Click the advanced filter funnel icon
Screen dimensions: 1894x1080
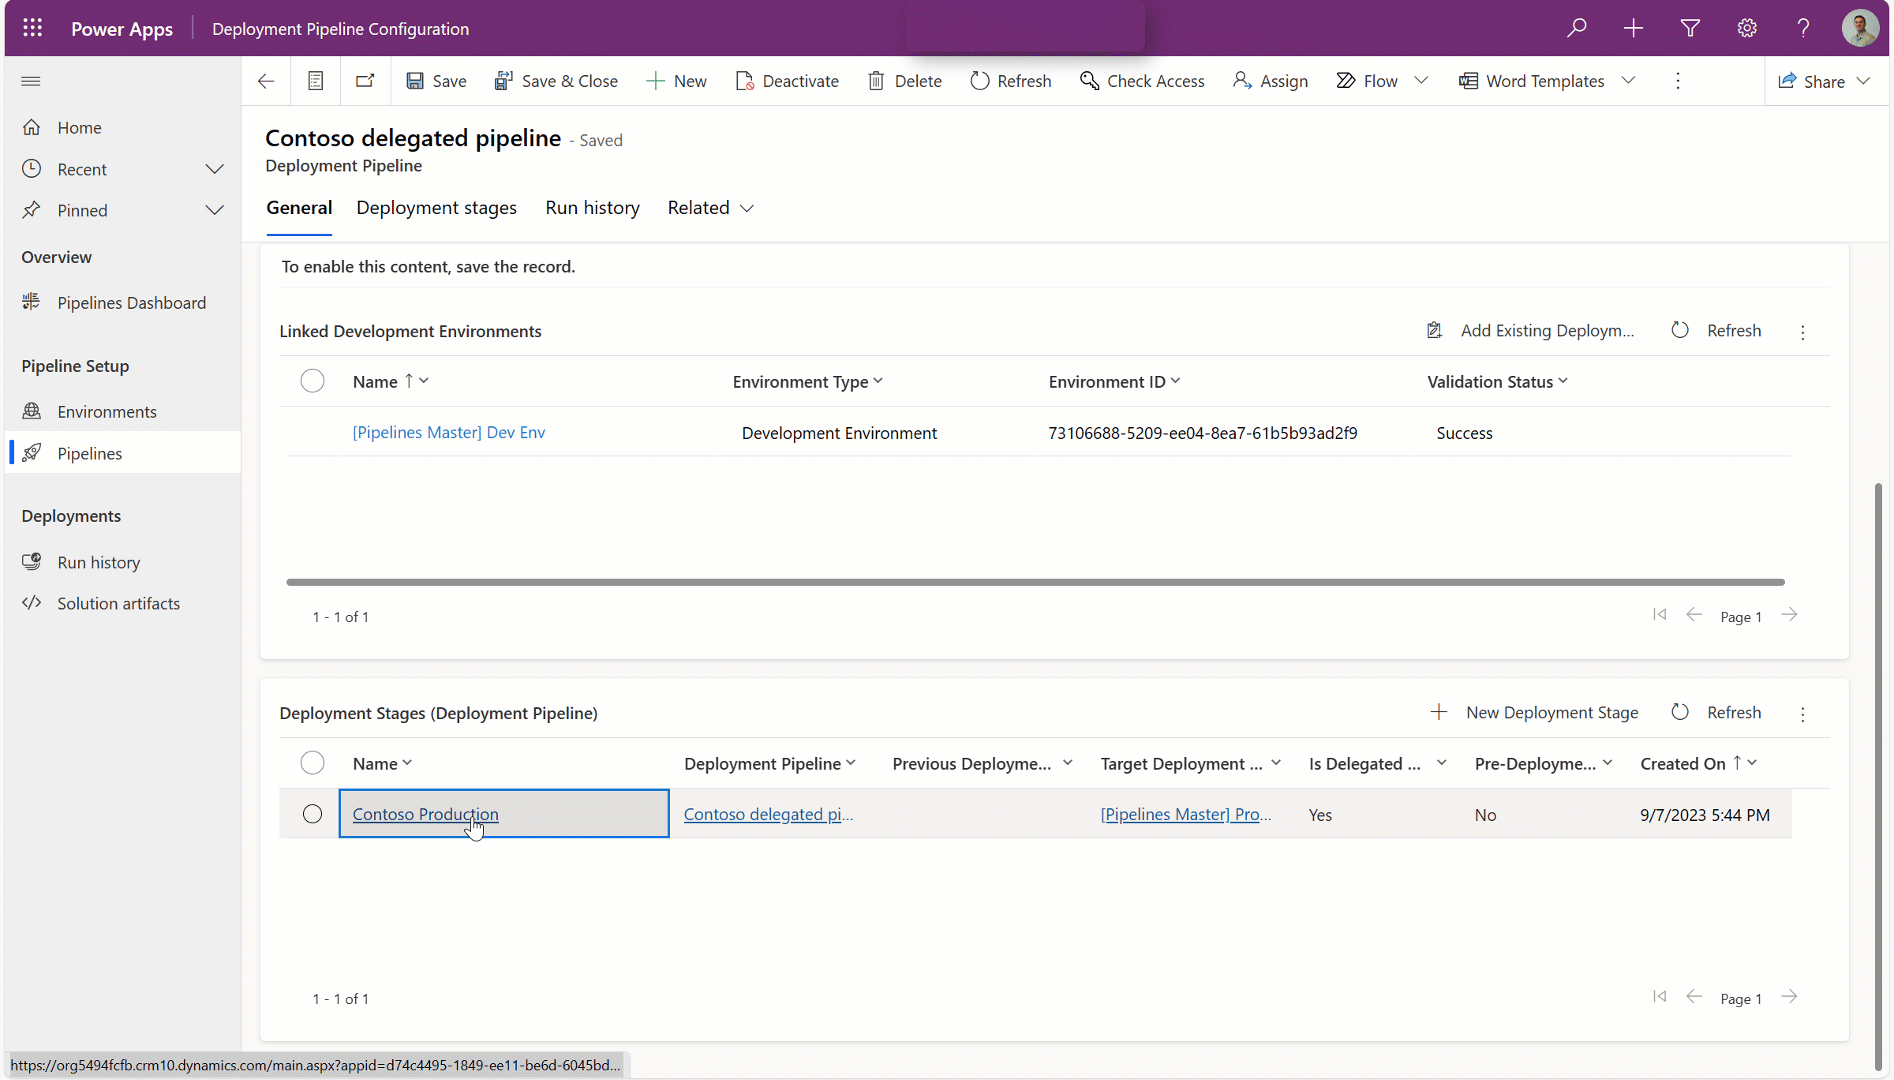coord(1690,28)
